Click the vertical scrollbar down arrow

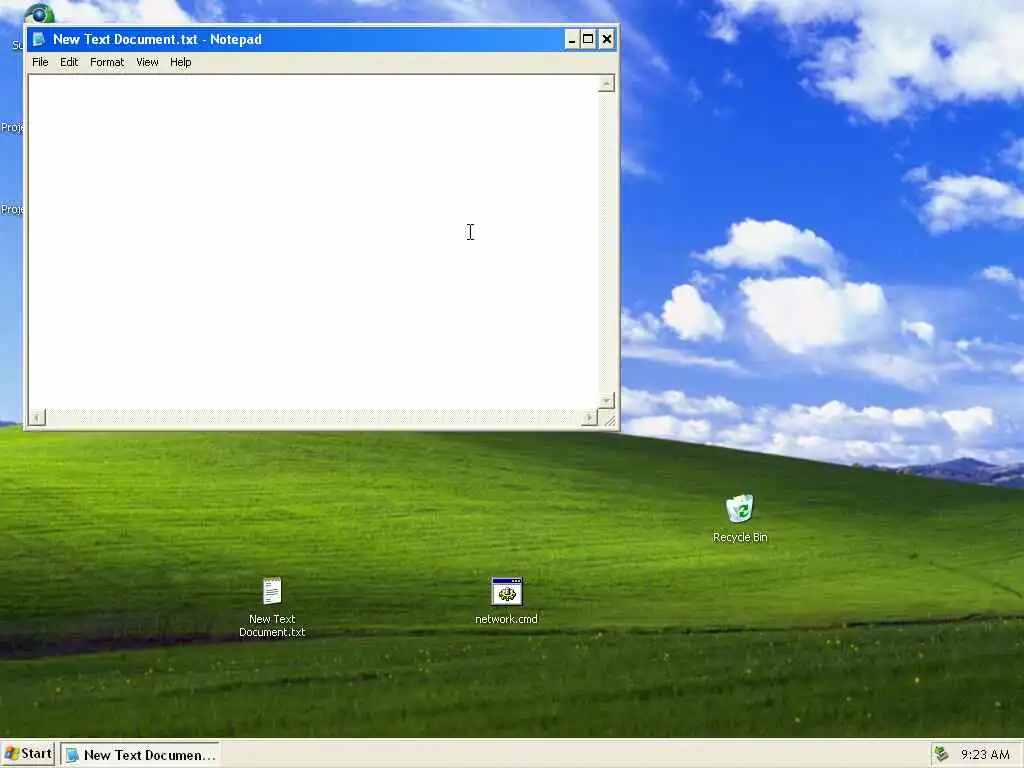click(x=607, y=400)
